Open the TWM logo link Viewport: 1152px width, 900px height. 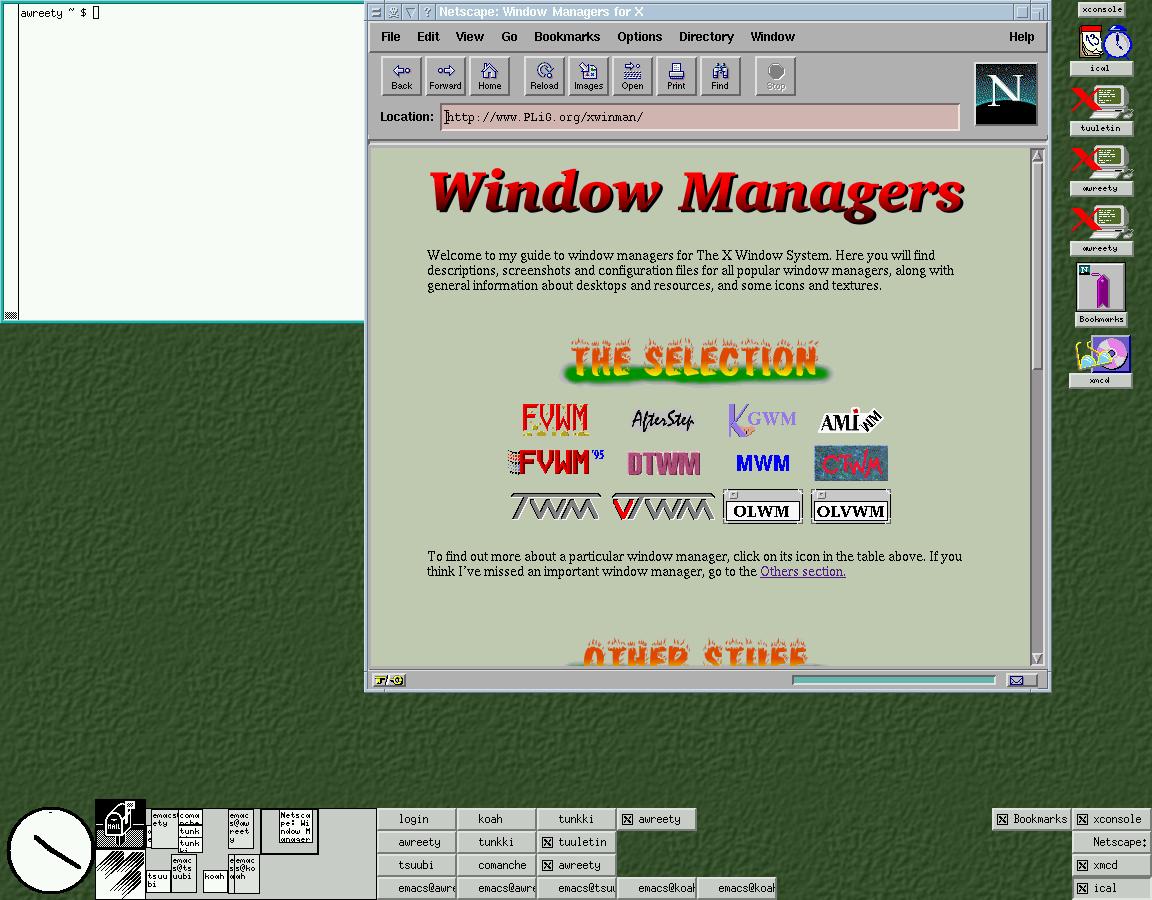(x=555, y=507)
